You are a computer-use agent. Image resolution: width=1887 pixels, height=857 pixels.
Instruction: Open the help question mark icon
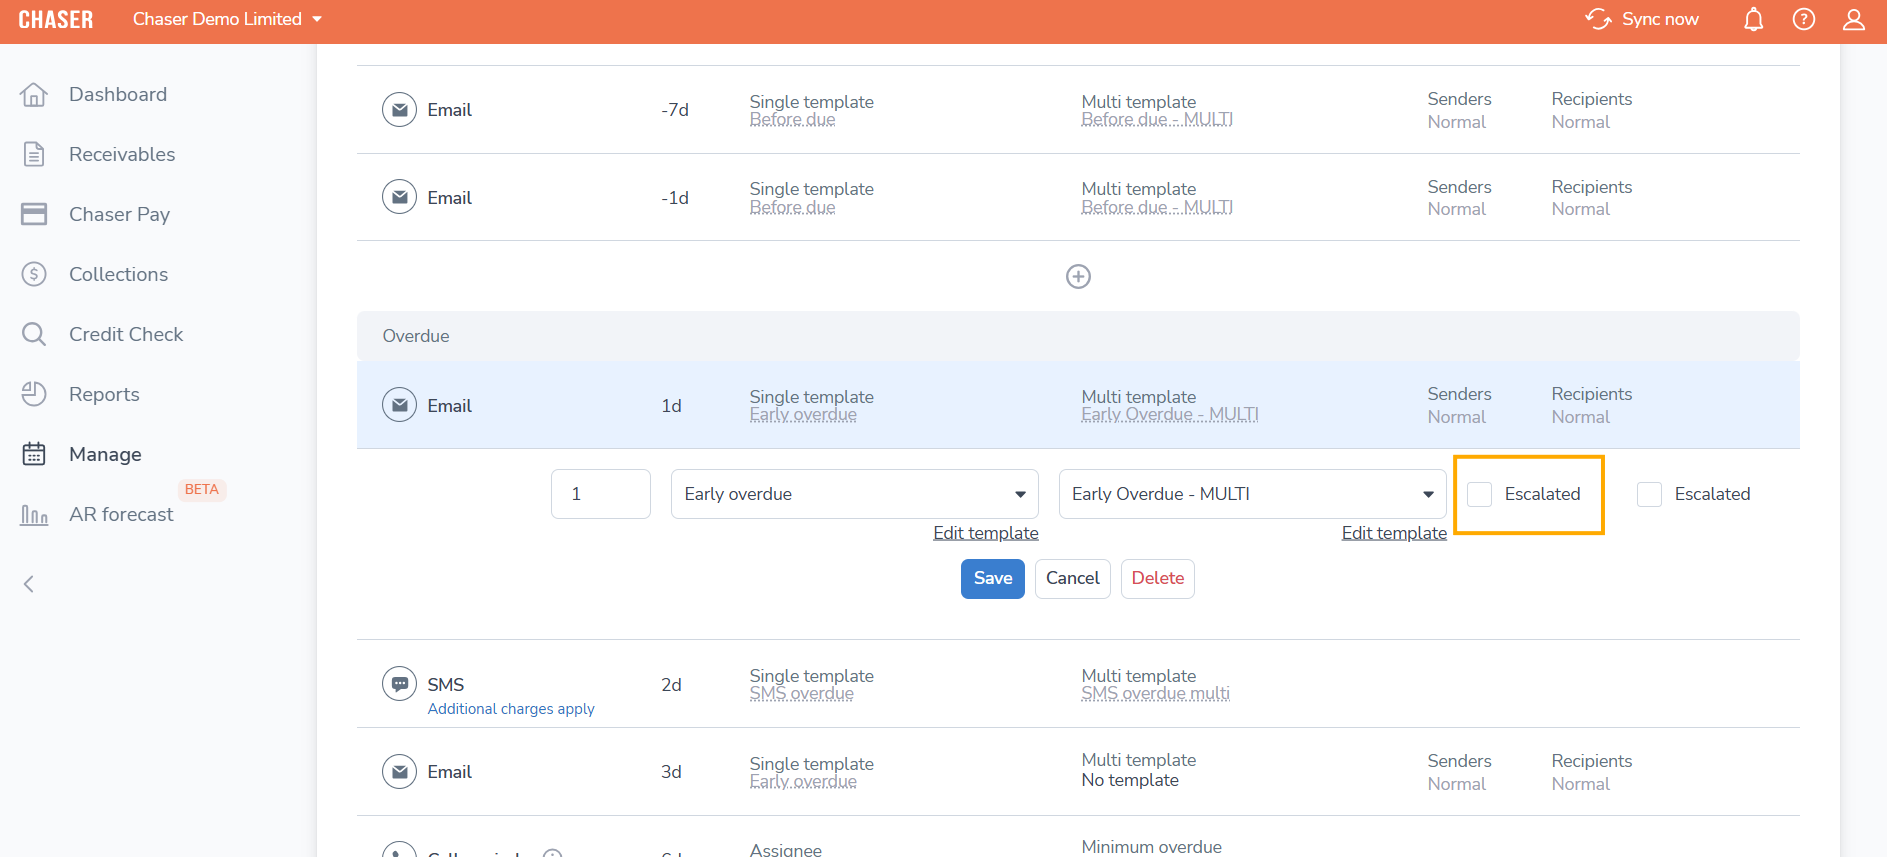point(1803,20)
